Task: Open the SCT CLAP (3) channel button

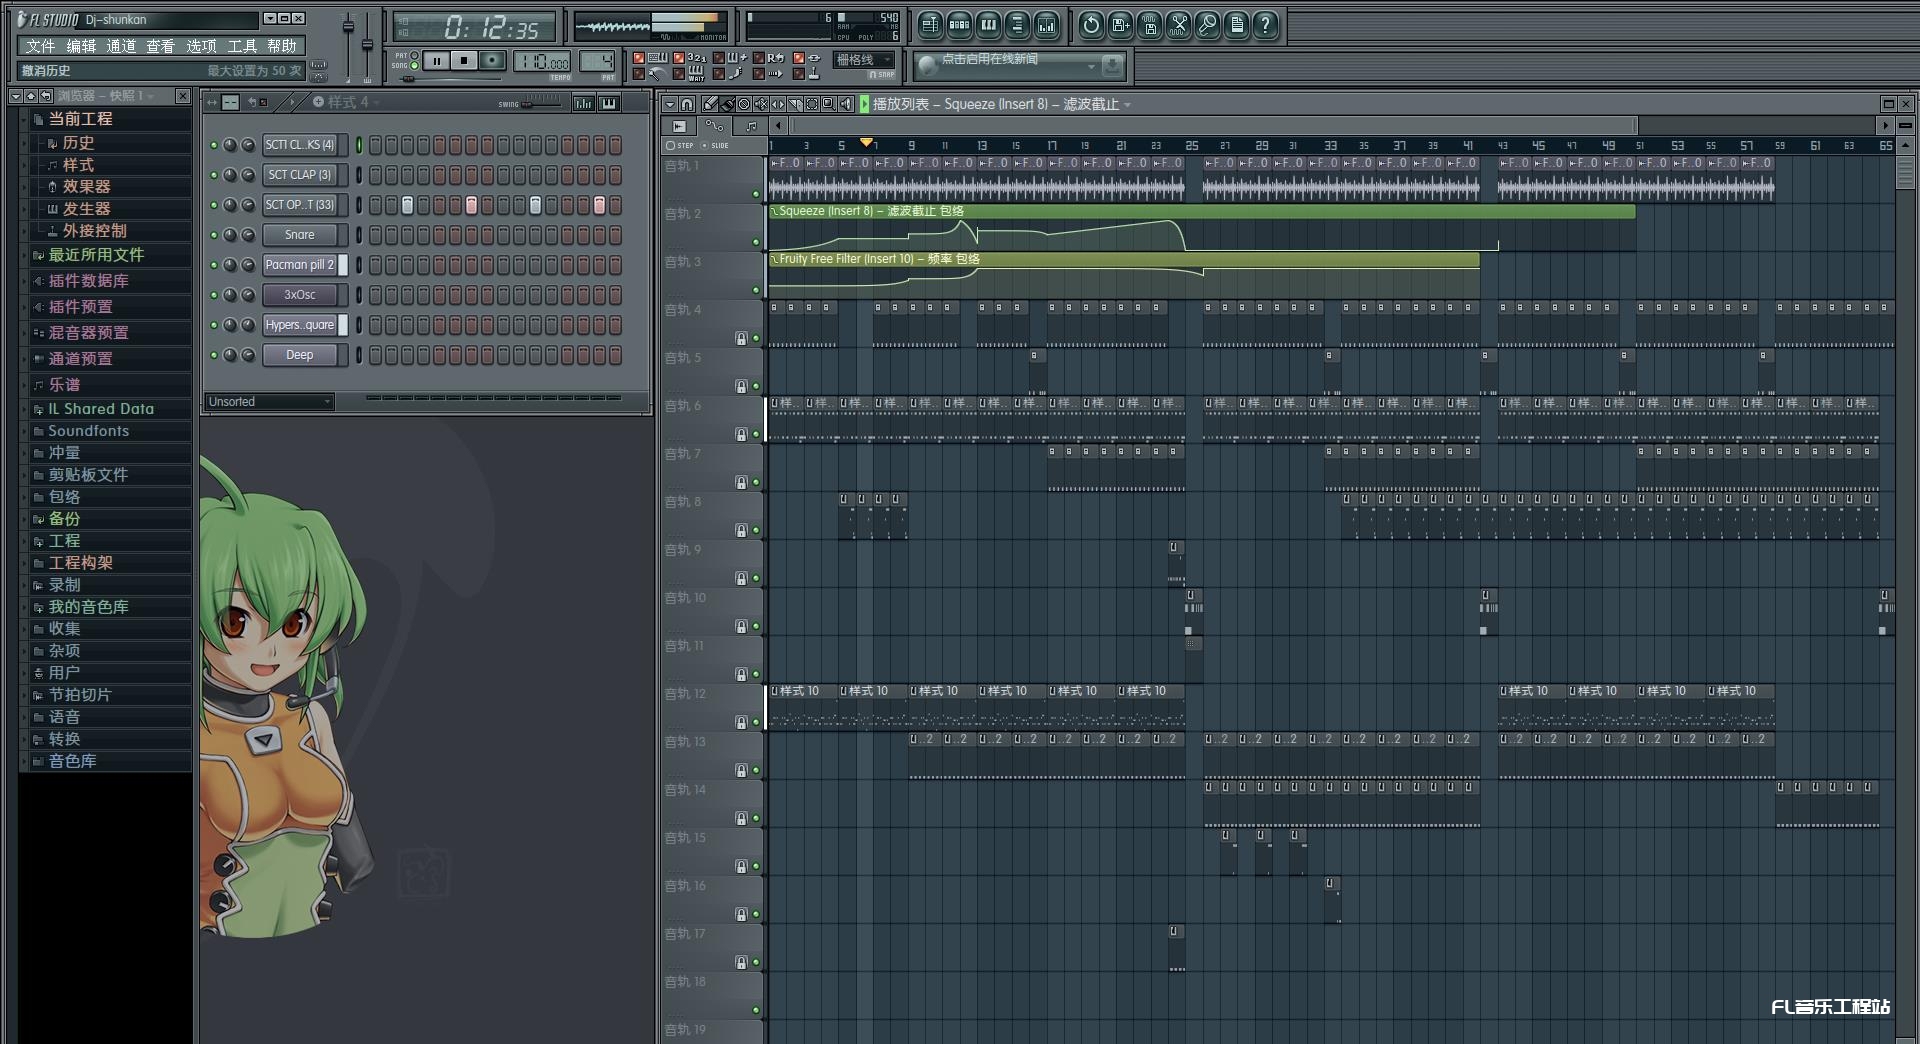Action: pyautogui.click(x=299, y=175)
